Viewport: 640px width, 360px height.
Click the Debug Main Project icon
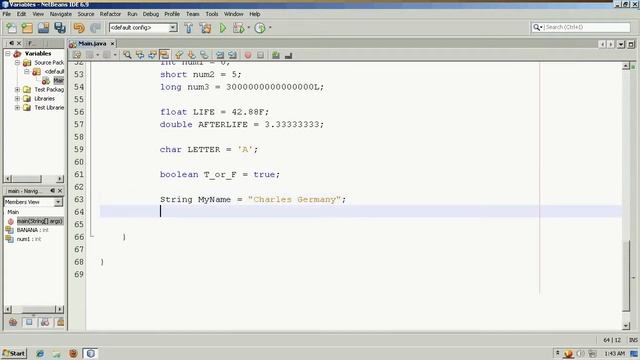point(238,28)
